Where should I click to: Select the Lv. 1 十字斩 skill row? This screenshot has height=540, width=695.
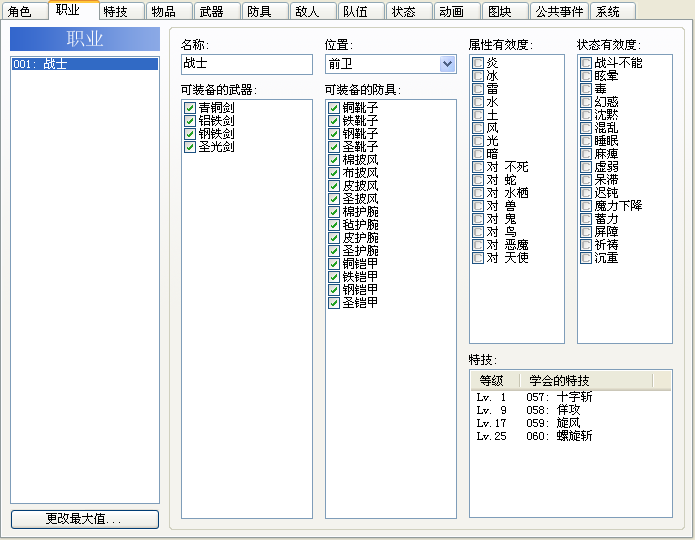tap(570, 397)
